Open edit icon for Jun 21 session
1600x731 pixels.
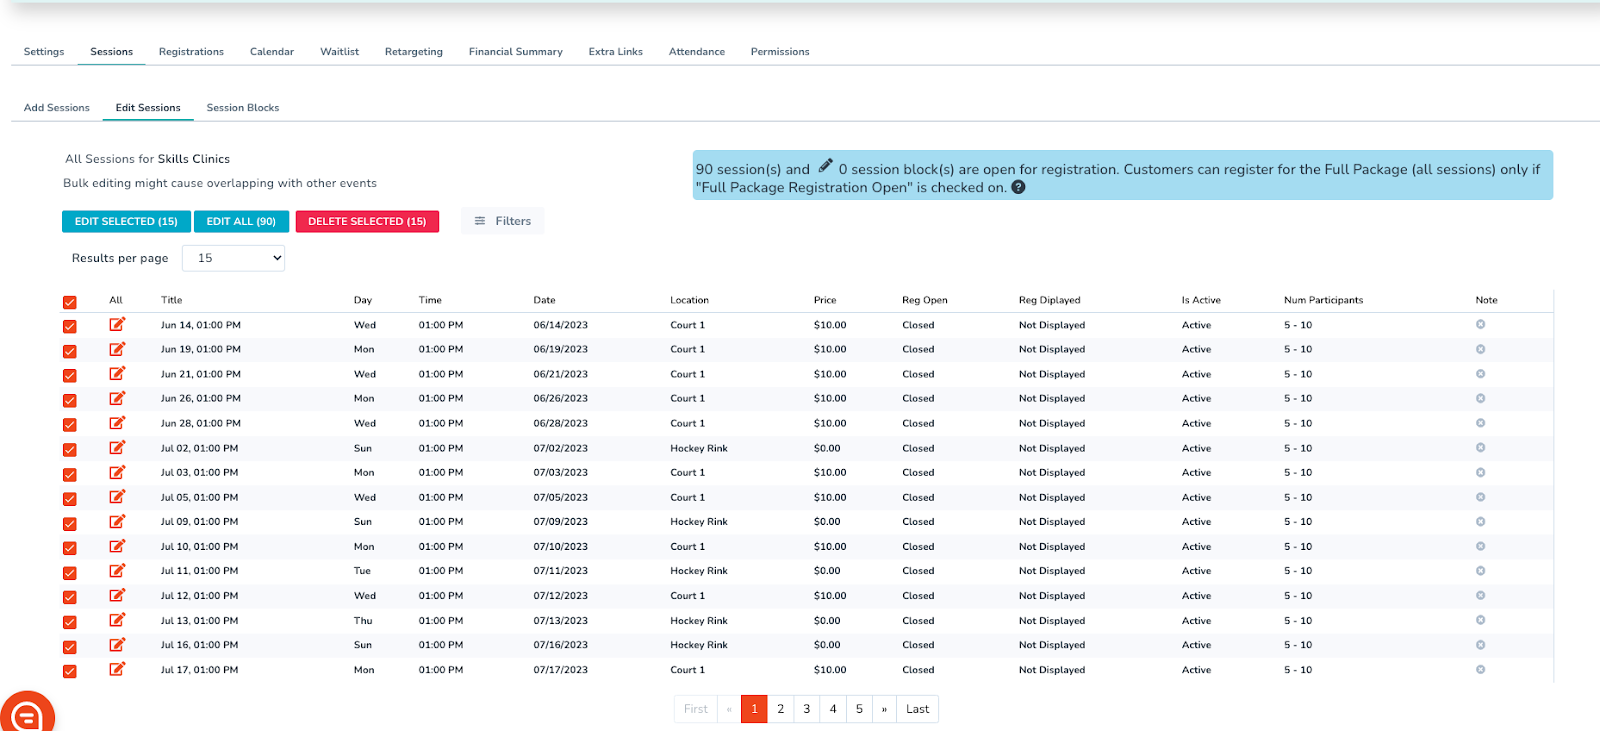(x=117, y=373)
